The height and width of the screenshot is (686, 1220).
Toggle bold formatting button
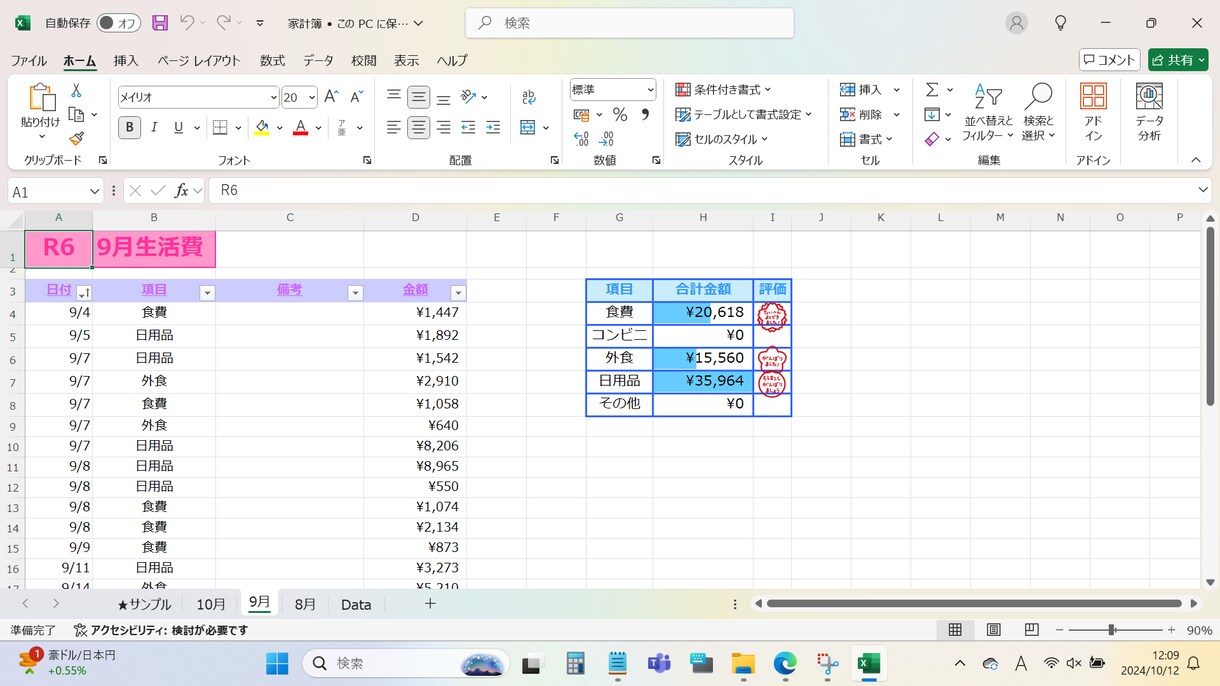click(x=129, y=127)
